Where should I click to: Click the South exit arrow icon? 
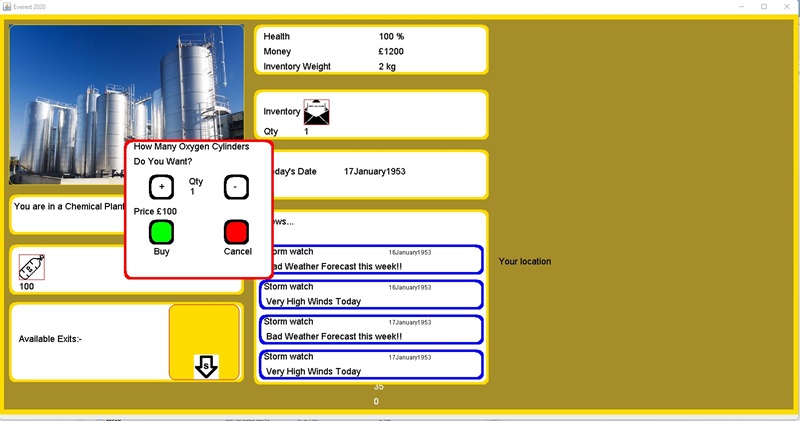click(206, 366)
